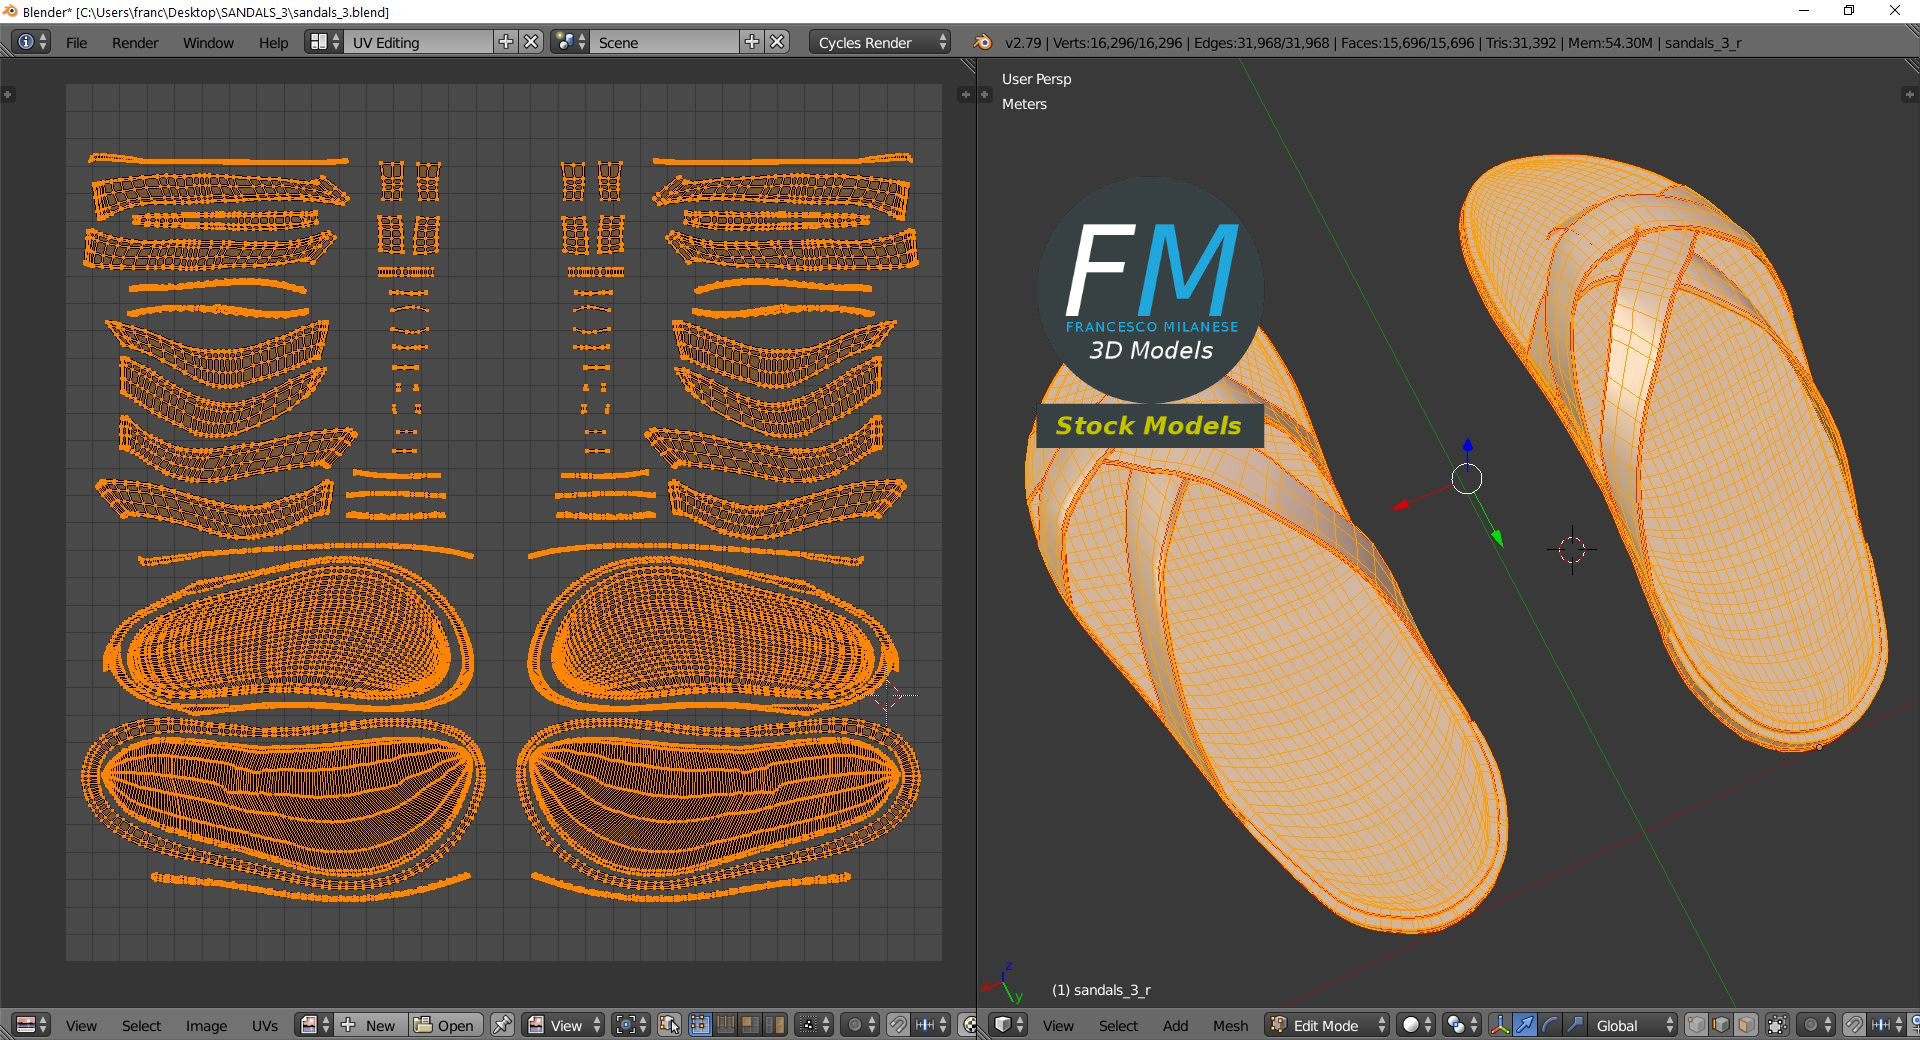Click the scale manipulator icon
Image resolution: width=1920 pixels, height=1040 pixels.
click(x=1575, y=1025)
